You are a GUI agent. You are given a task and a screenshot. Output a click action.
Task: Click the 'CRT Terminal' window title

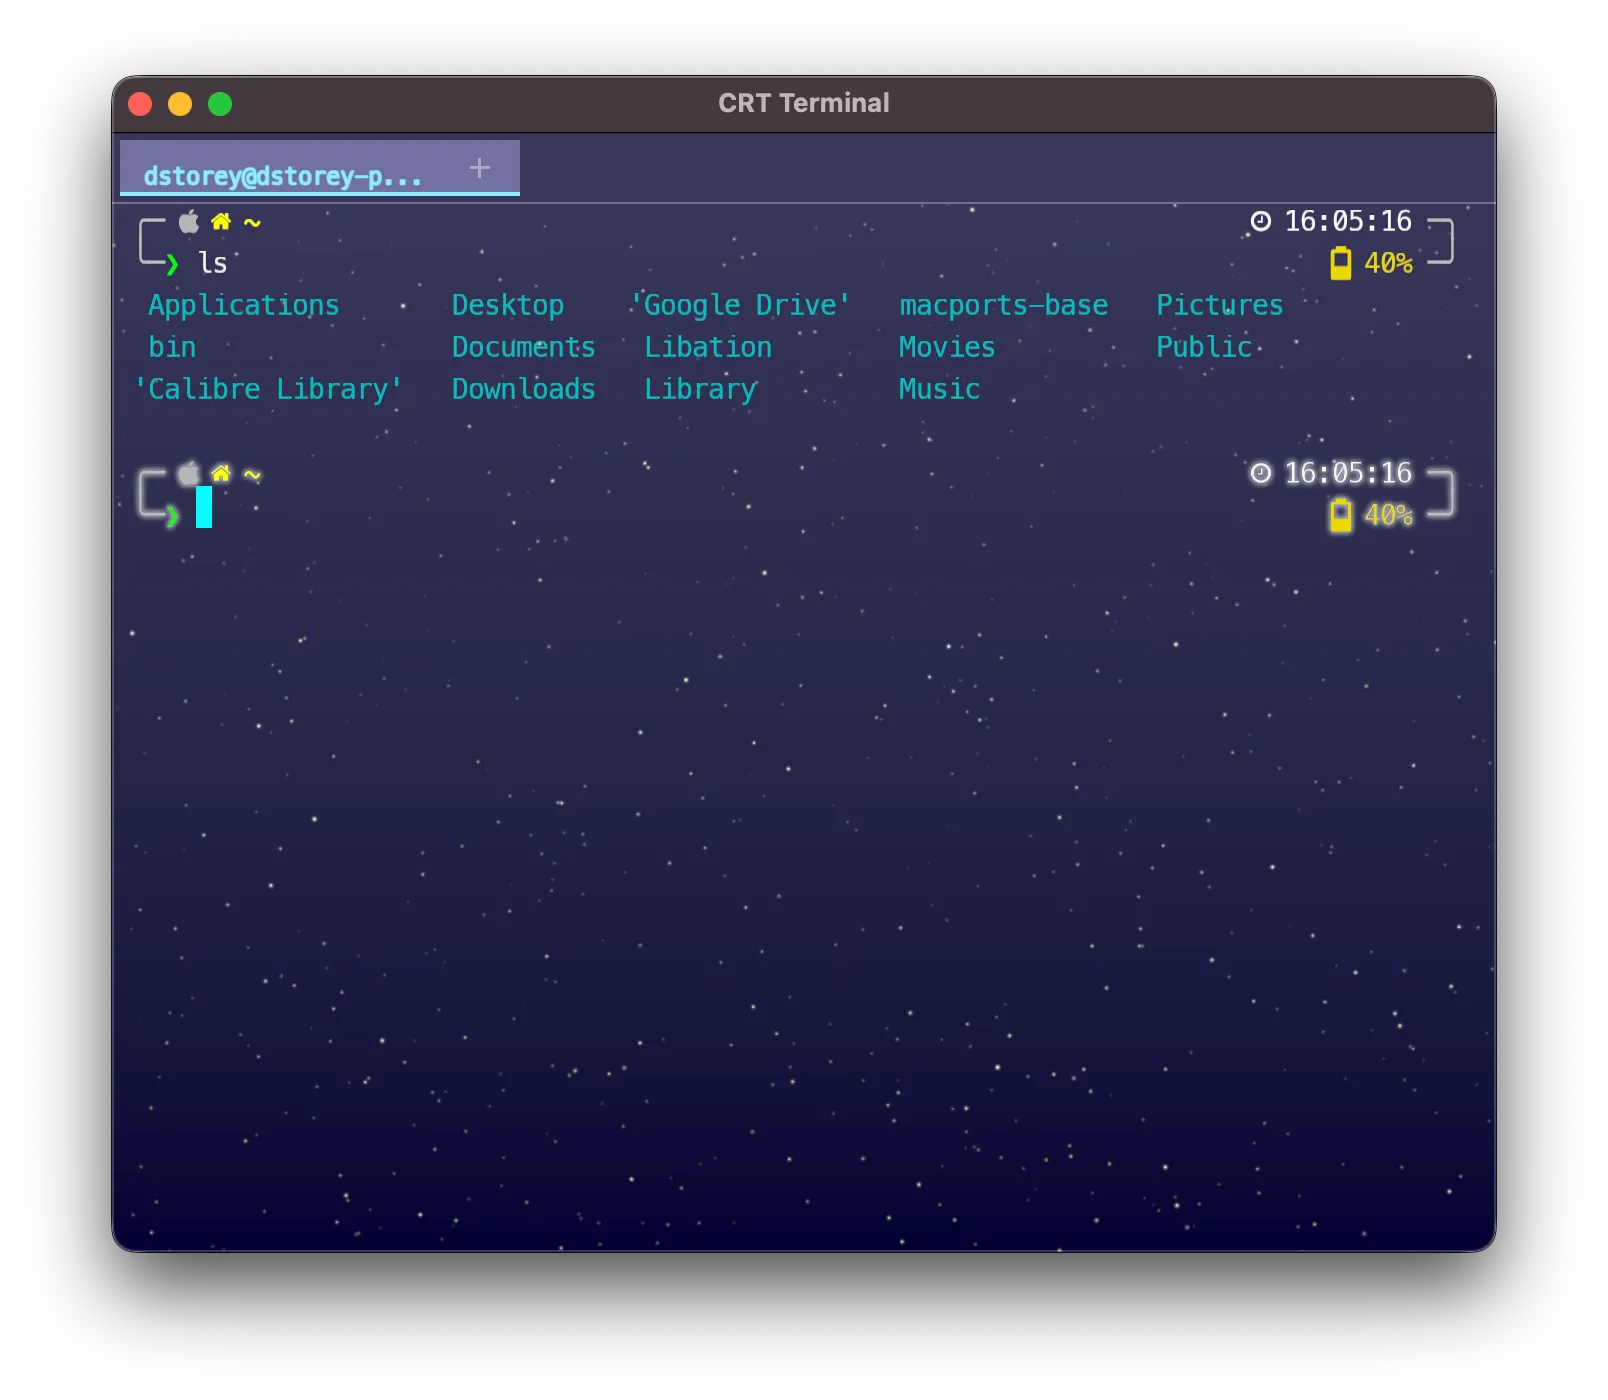tap(804, 103)
